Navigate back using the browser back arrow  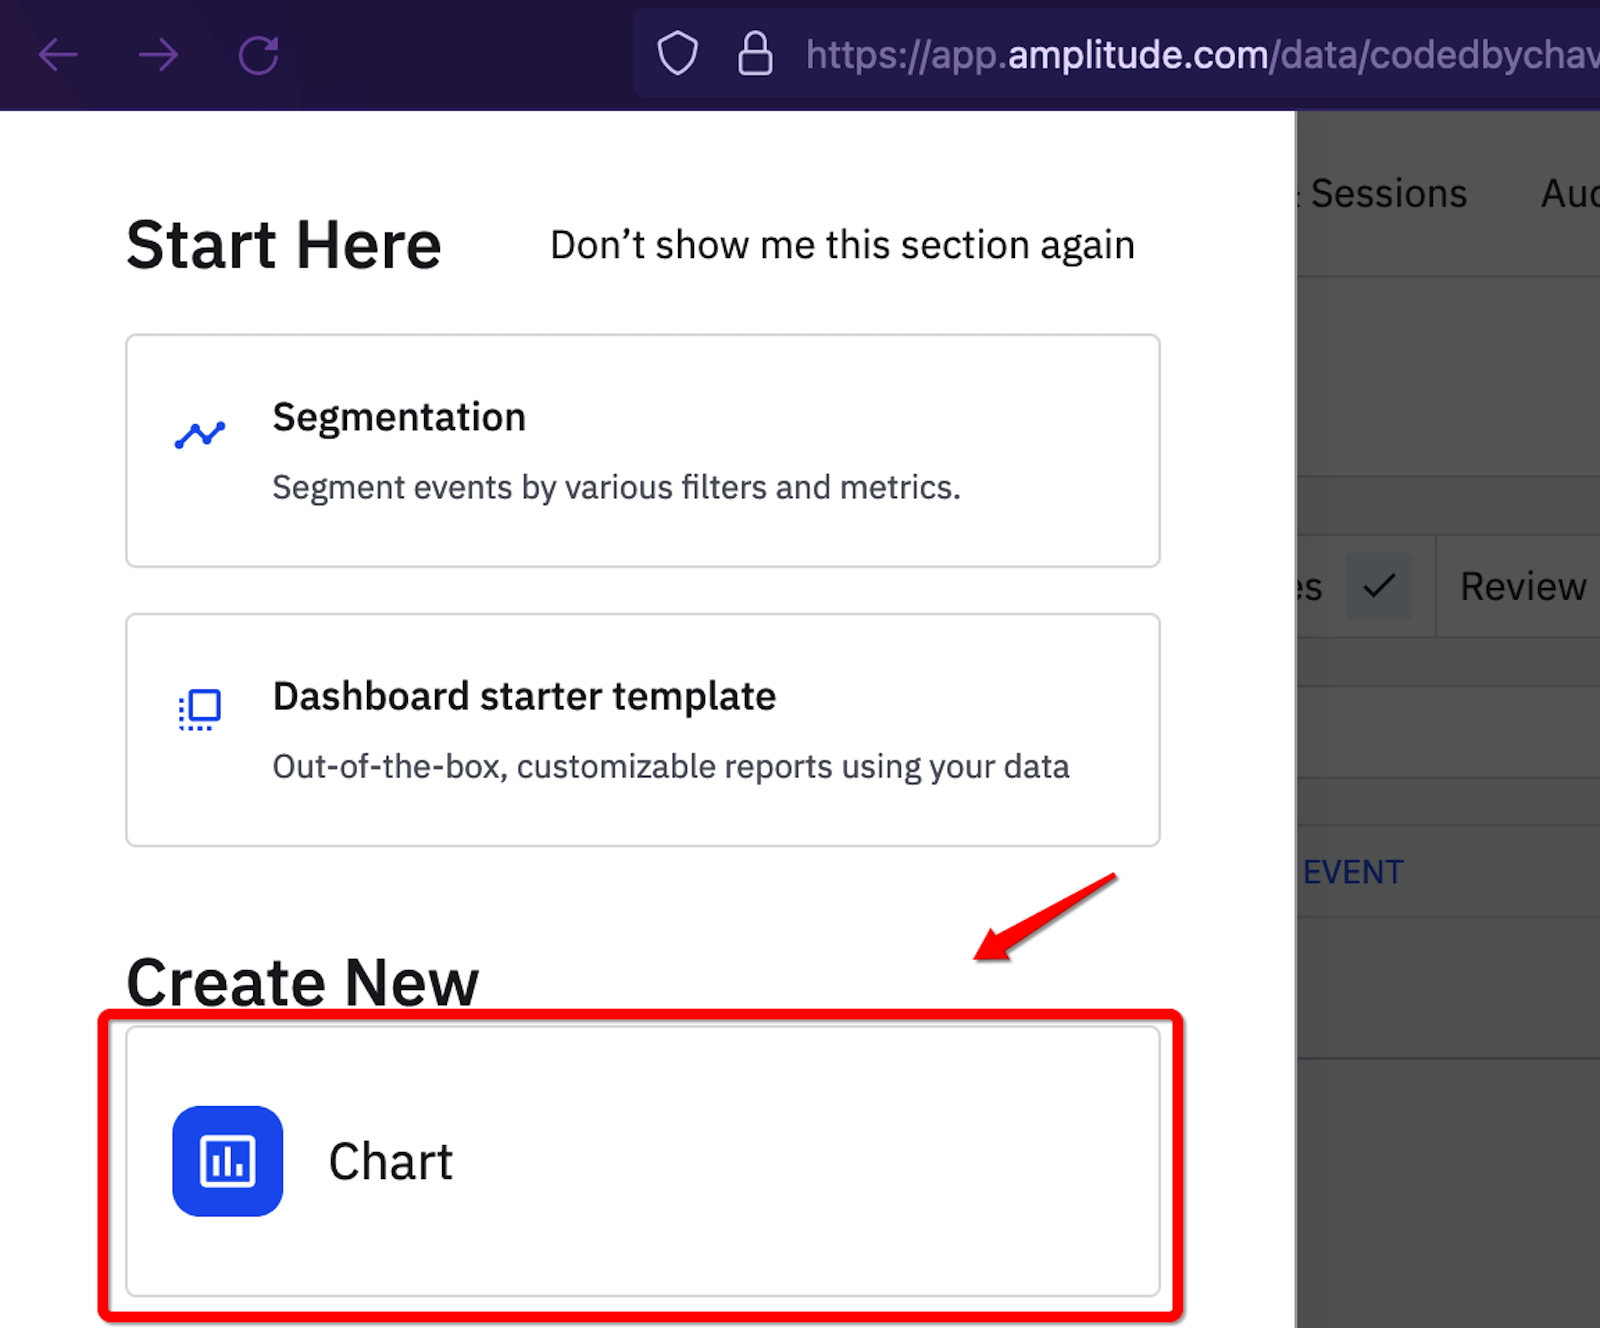pos(58,54)
